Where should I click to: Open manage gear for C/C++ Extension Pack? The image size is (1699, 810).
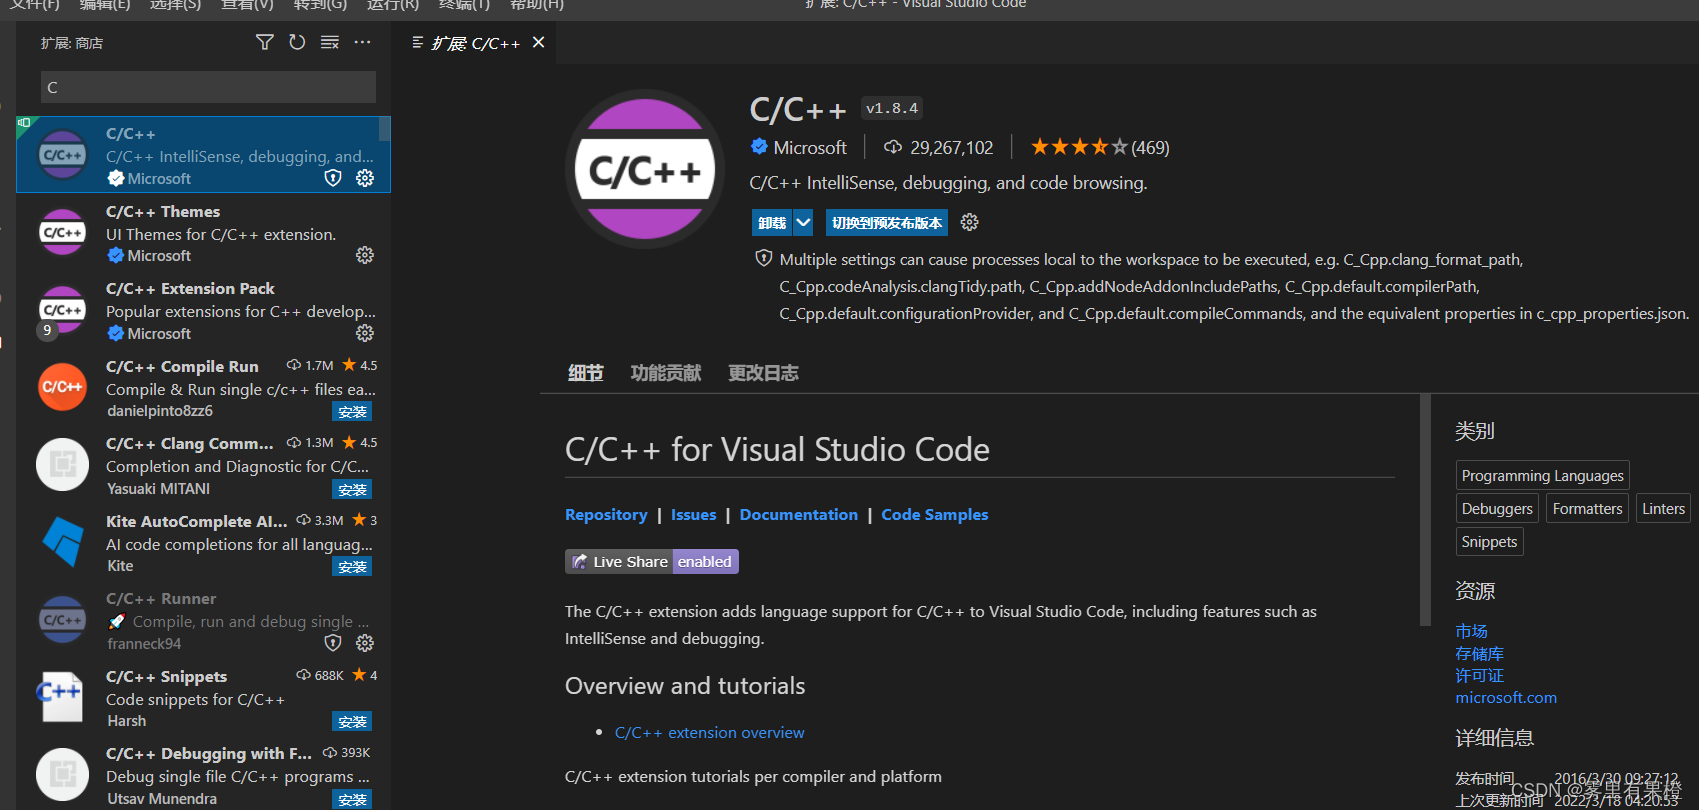(x=365, y=333)
